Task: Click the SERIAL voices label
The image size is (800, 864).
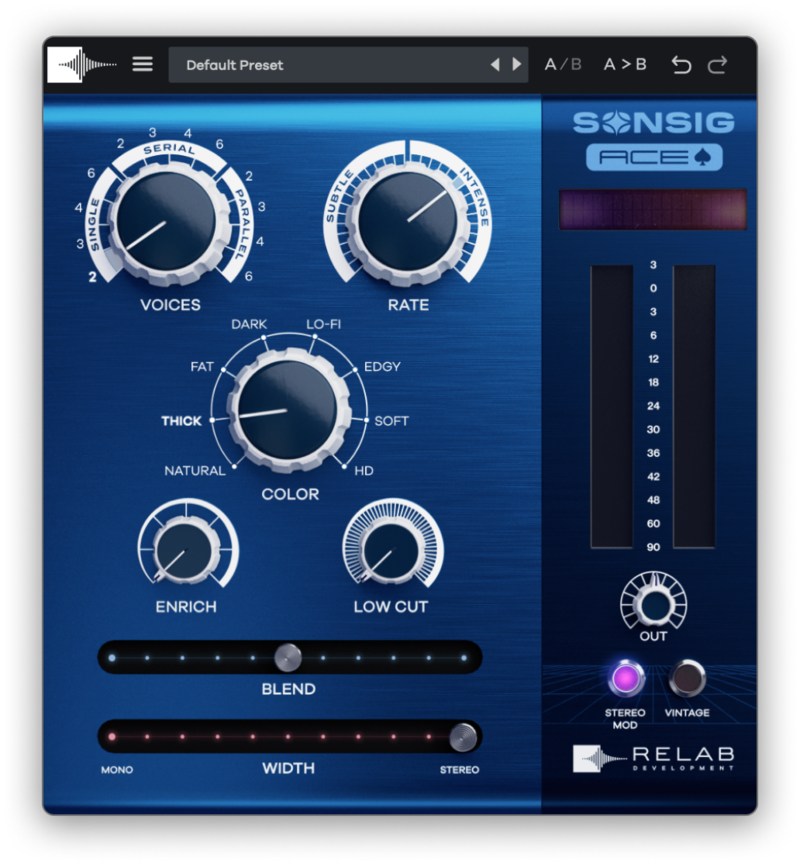Action: 169,149
